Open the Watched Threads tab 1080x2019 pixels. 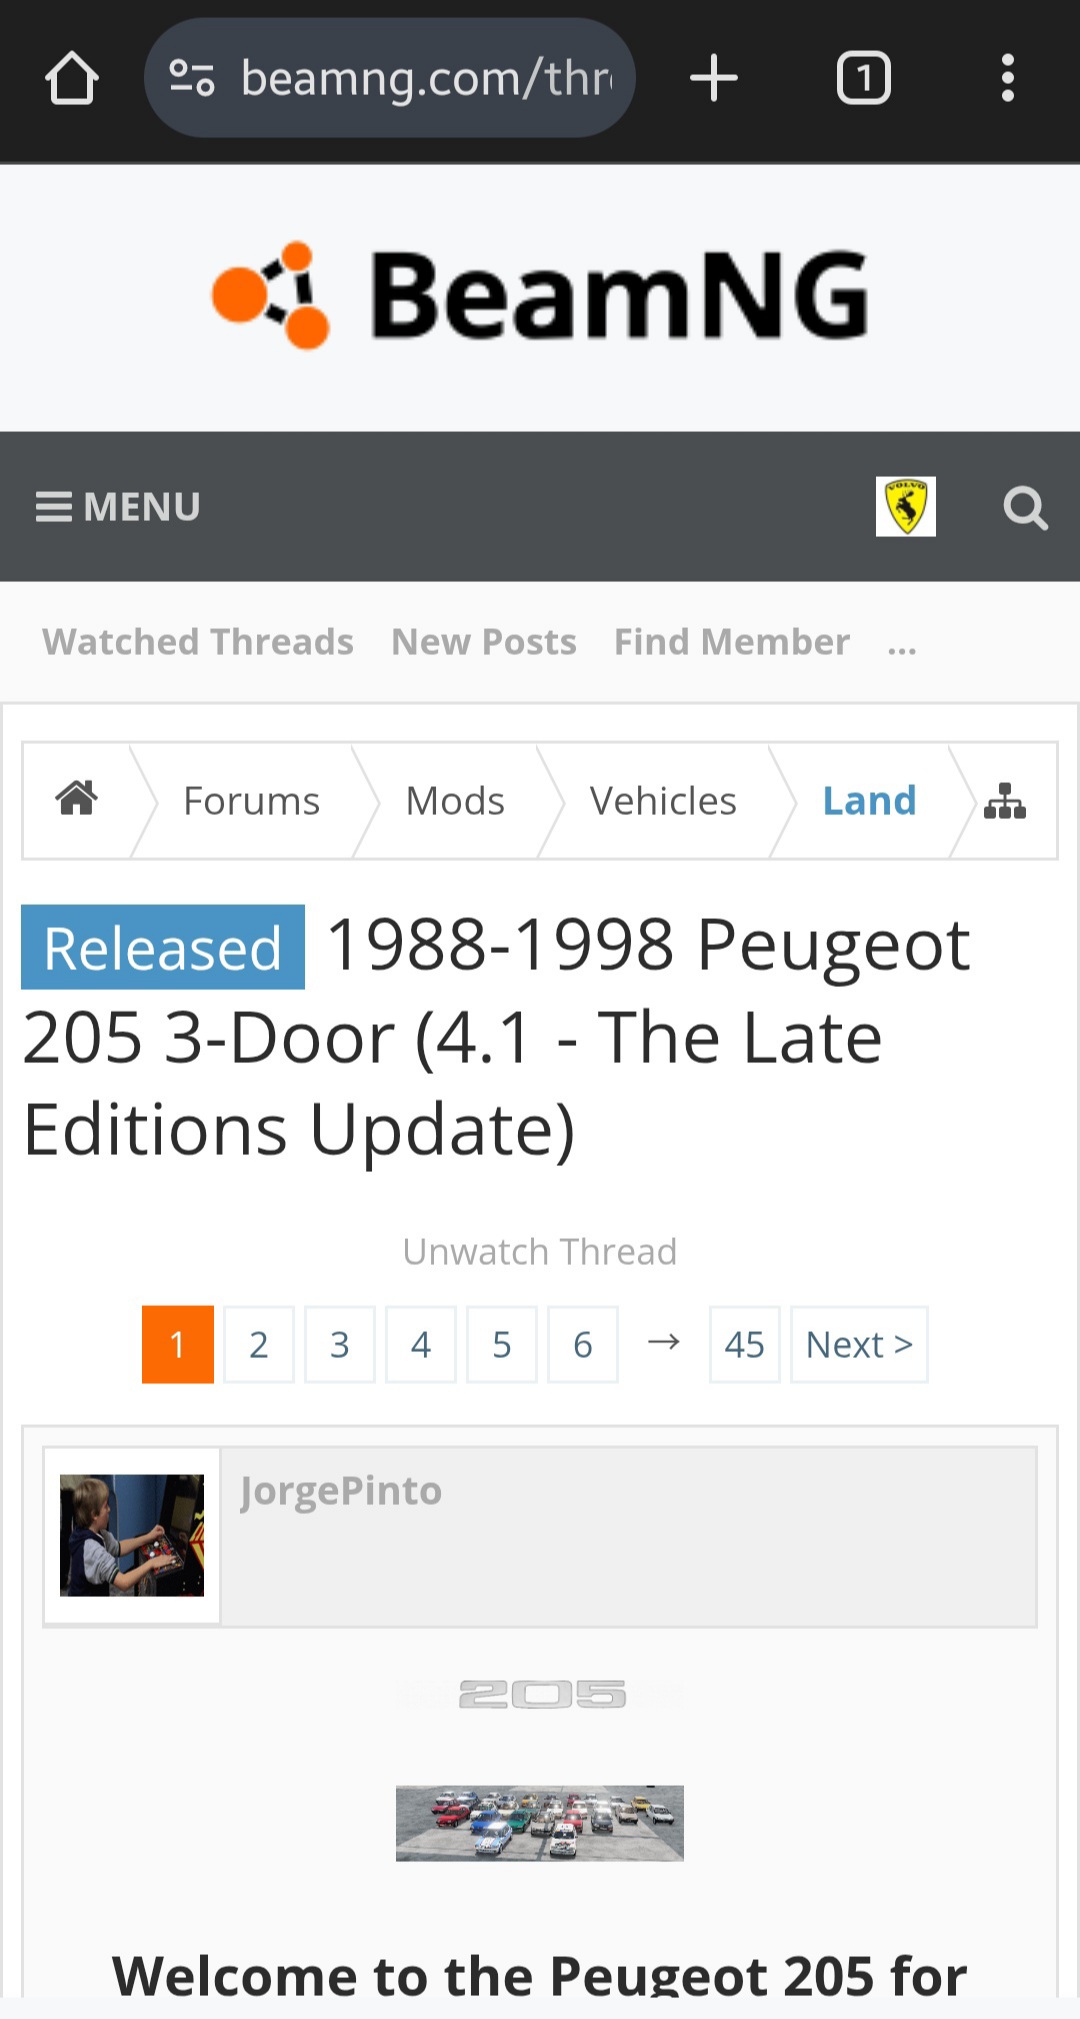click(198, 642)
